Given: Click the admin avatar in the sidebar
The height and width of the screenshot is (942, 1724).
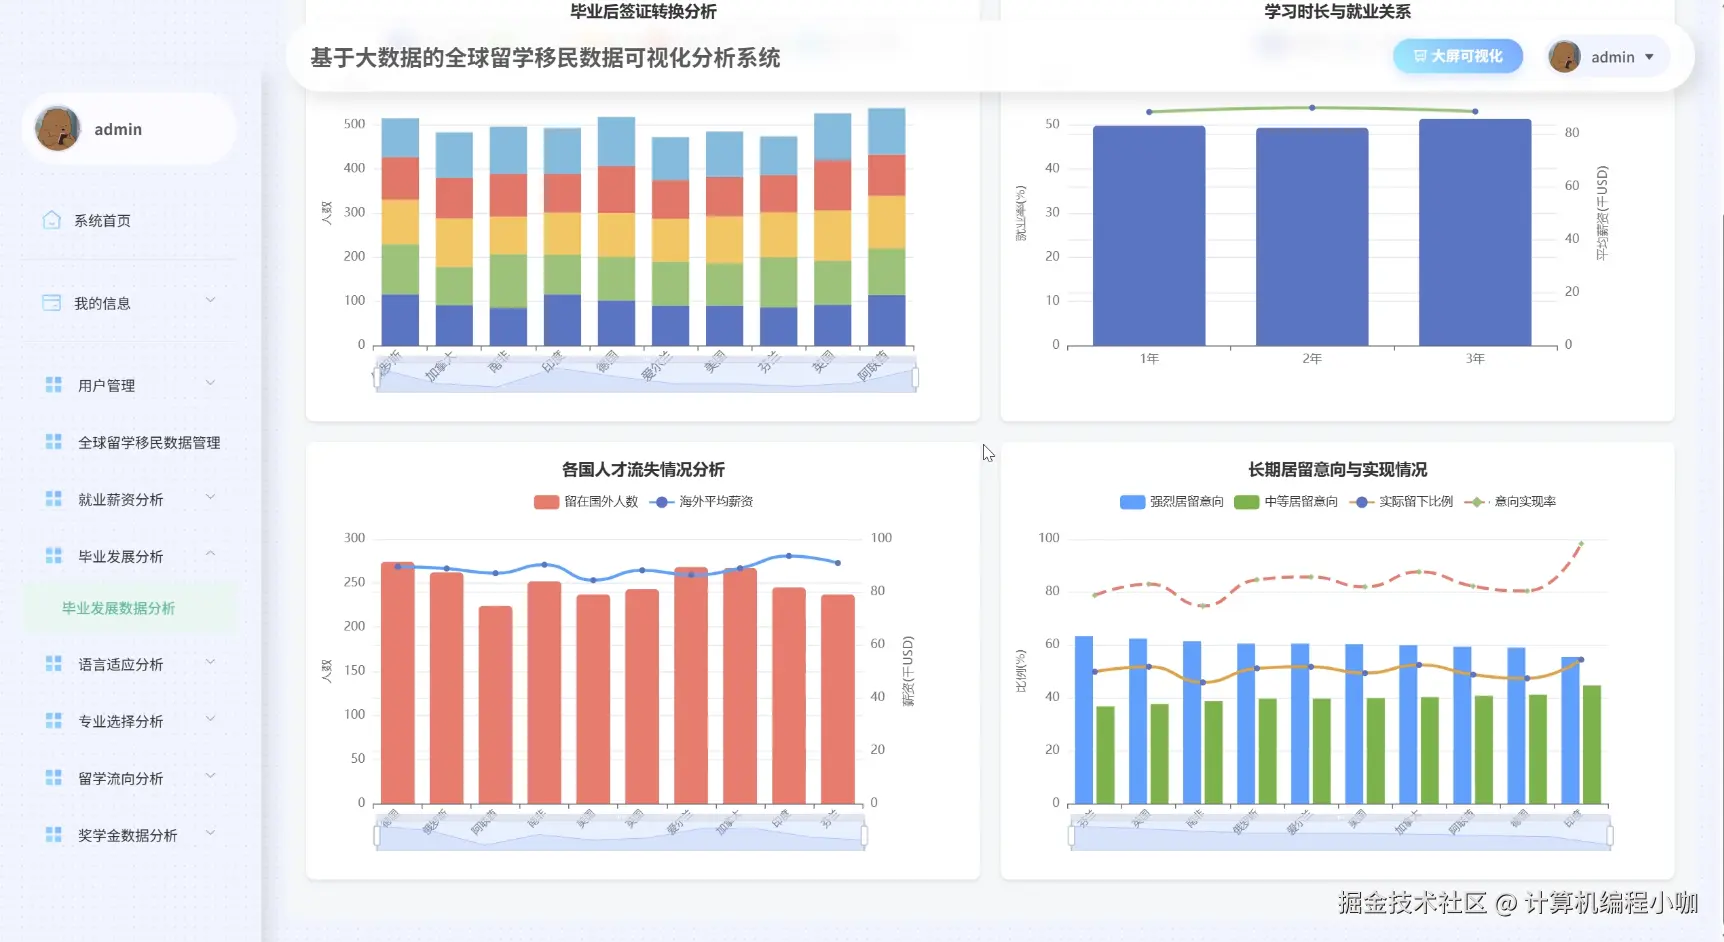Looking at the screenshot, I should click(x=58, y=128).
